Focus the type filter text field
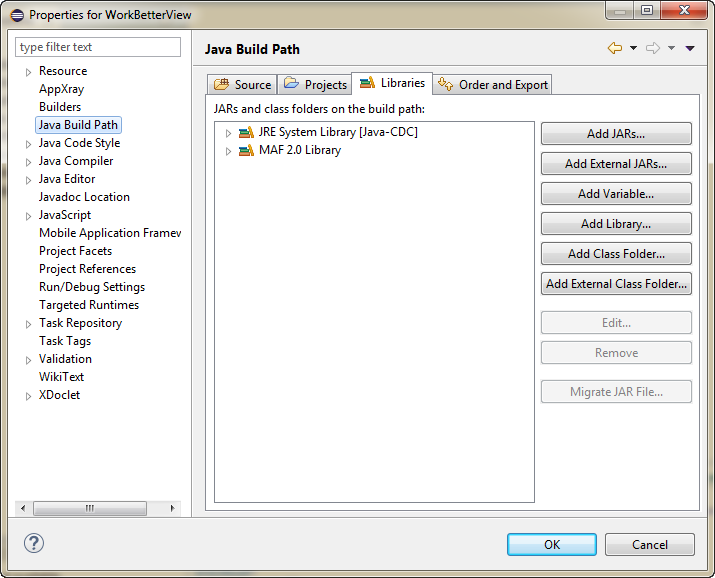This screenshot has height=578, width=715. click(x=98, y=47)
